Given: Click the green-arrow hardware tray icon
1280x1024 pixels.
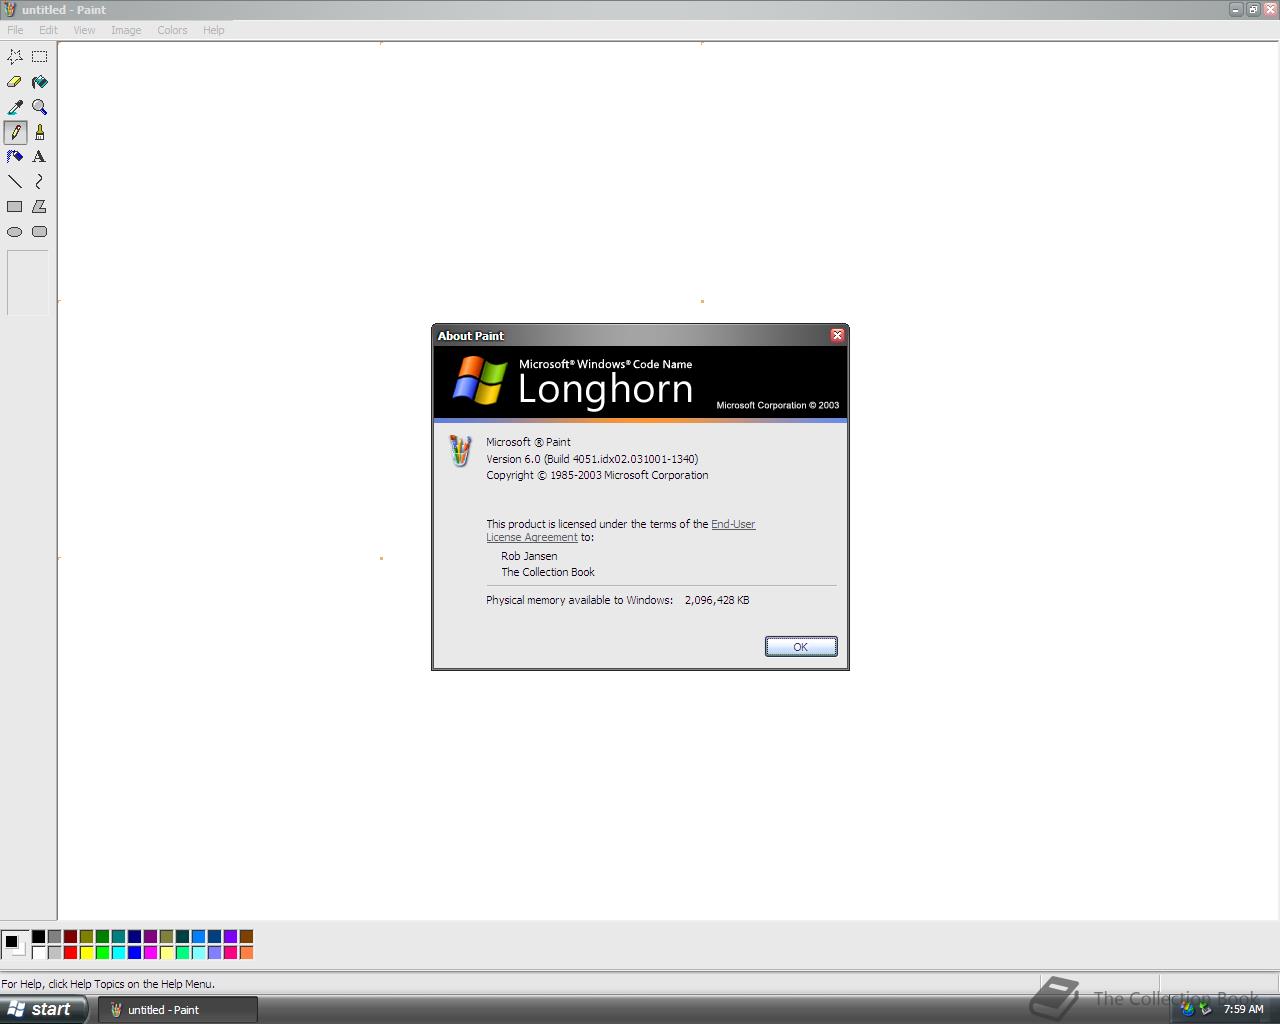Looking at the screenshot, I should (1205, 1009).
